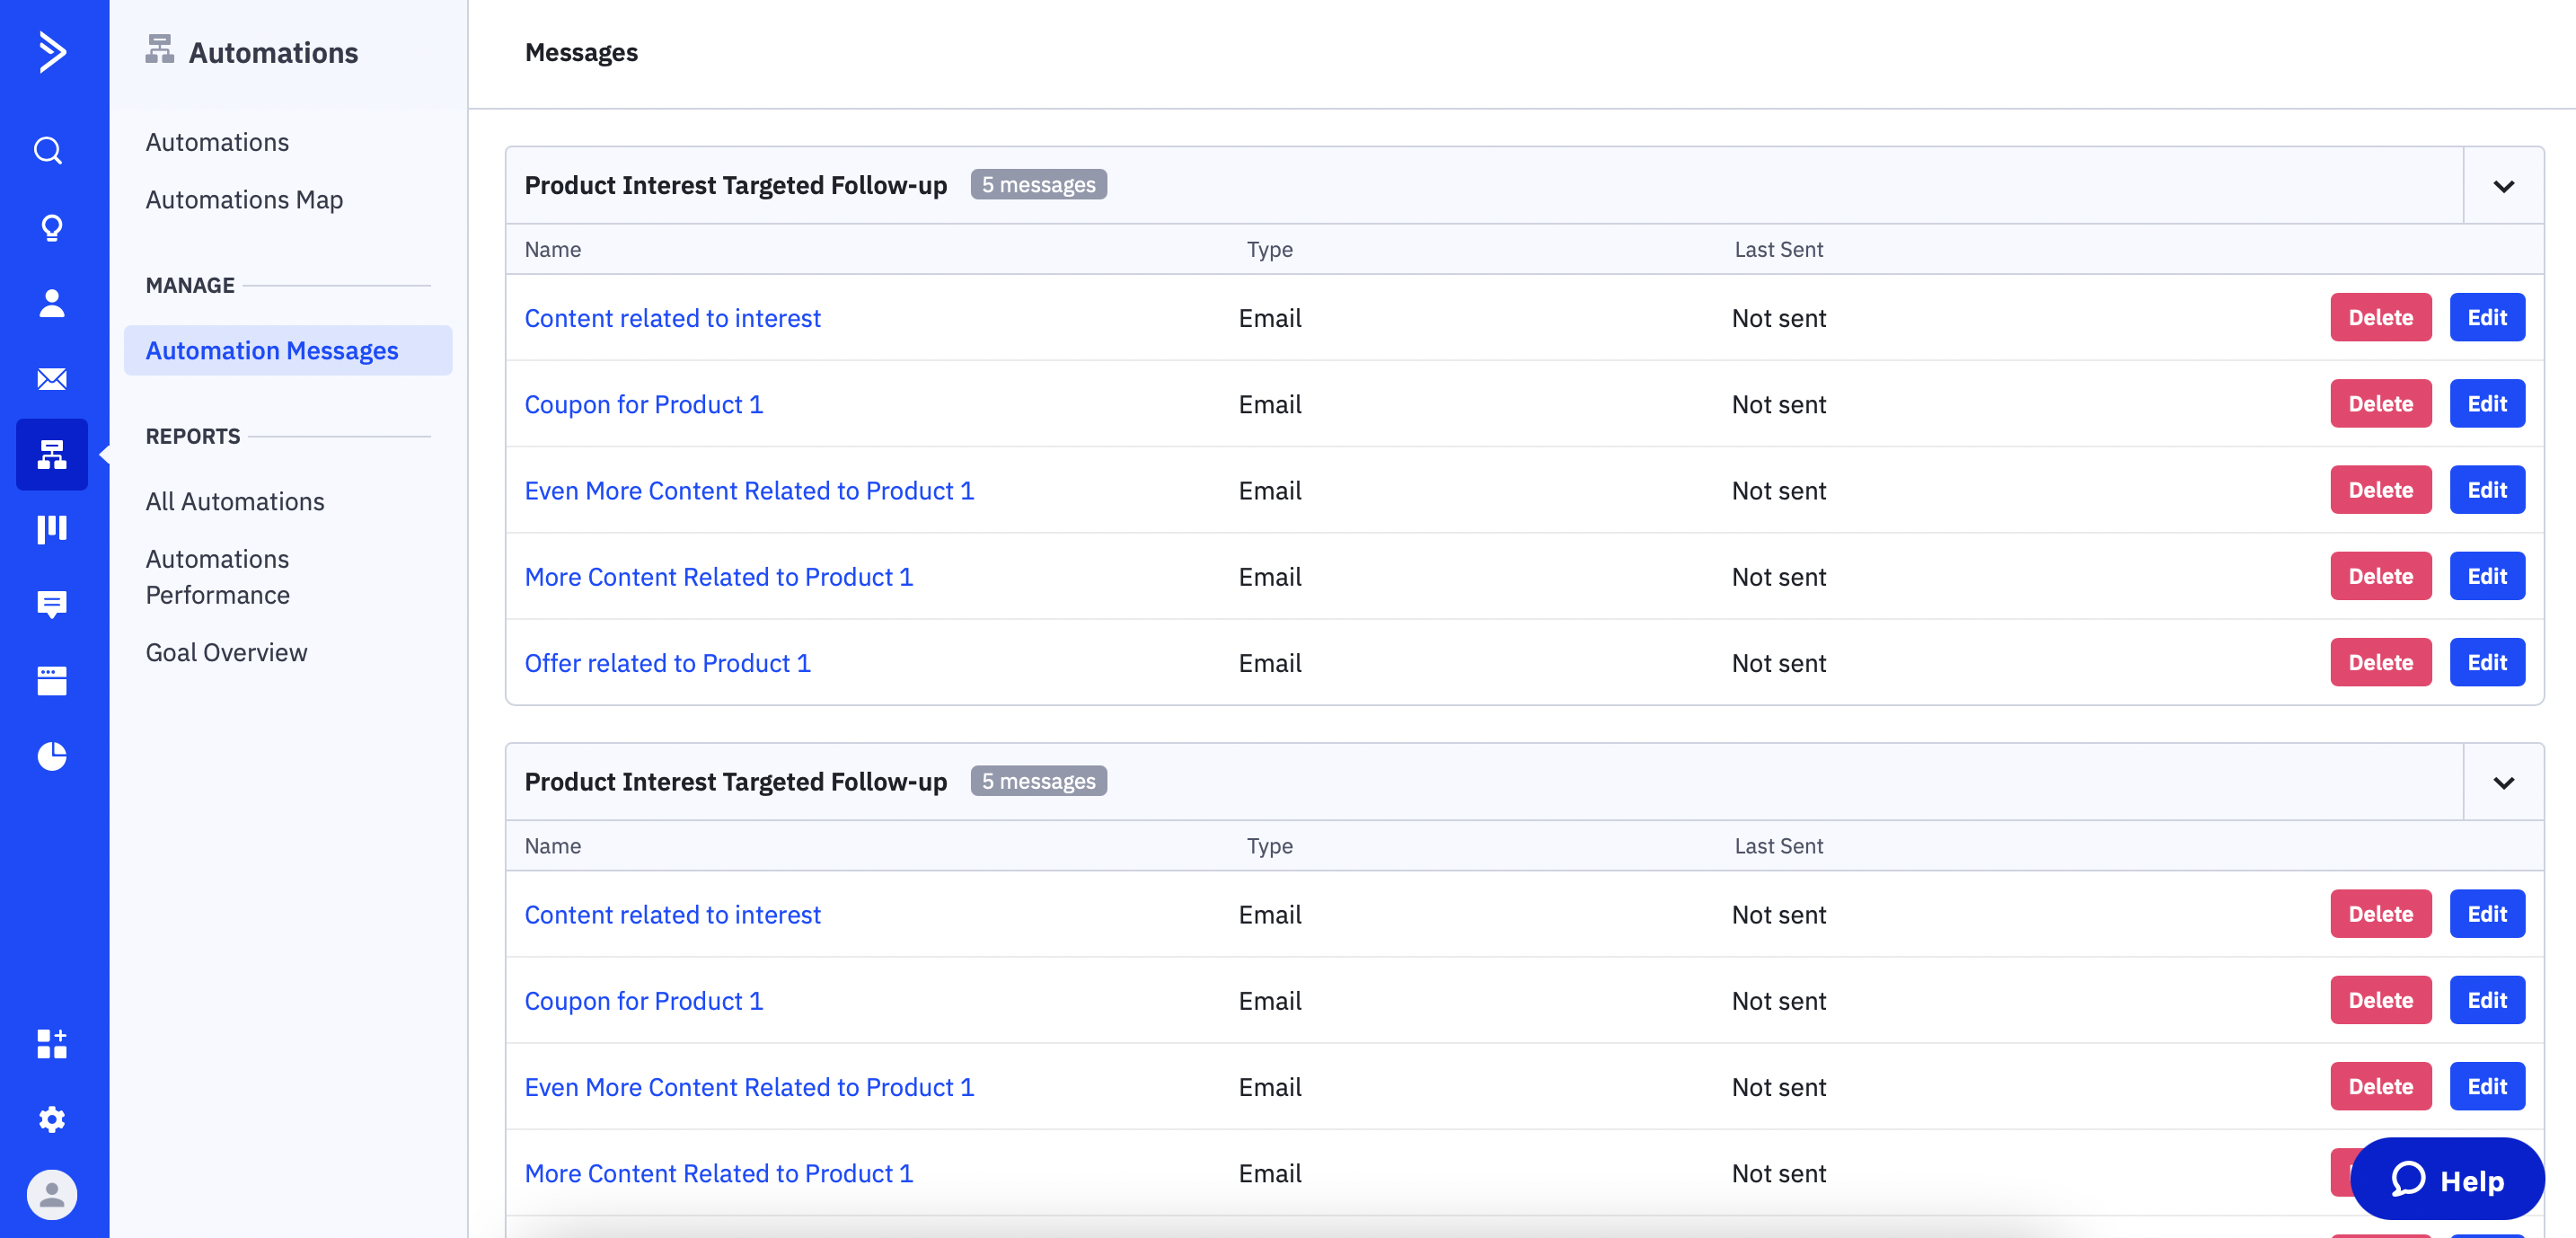The height and width of the screenshot is (1238, 2576).
Task: Open the Deals pipeline board icon
Action: (51, 529)
